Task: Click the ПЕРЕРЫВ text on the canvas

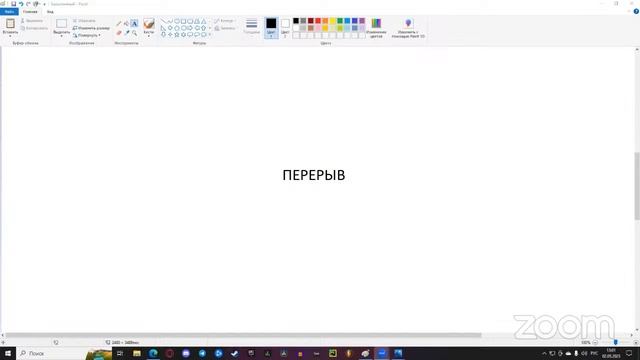Action: 313,175
